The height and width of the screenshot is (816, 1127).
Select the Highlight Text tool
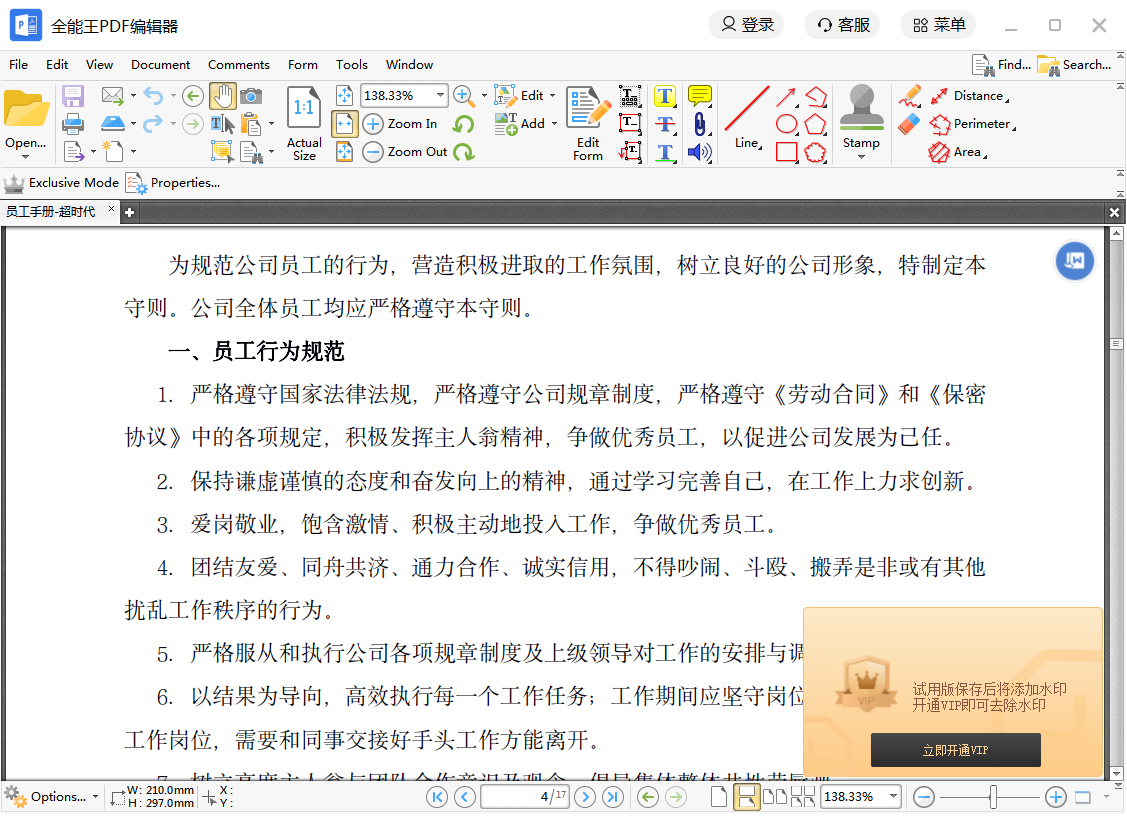[x=665, y=97]
